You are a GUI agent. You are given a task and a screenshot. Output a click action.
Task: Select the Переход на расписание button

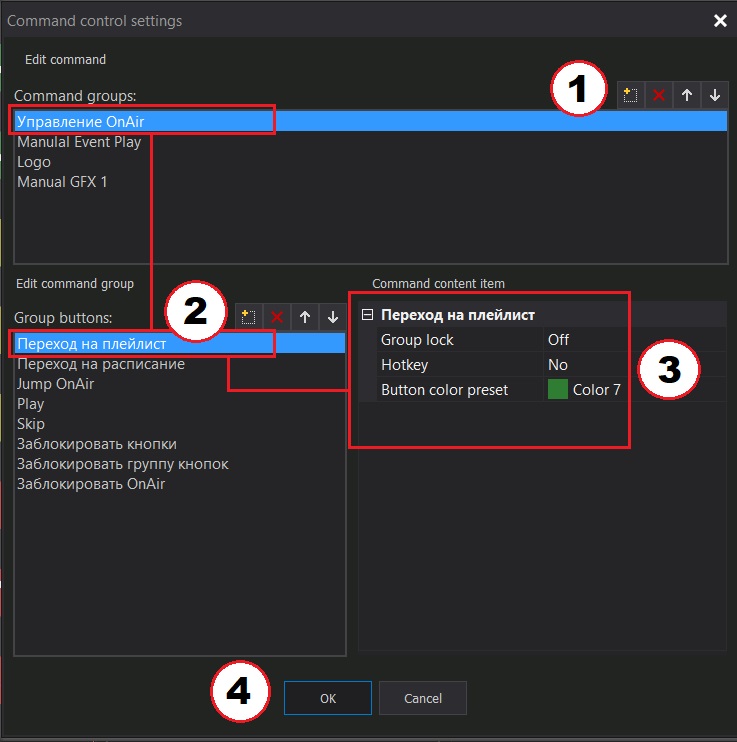(x=180, y=364)
